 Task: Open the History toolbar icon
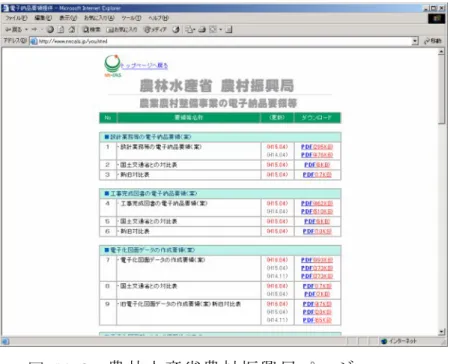[176, 30]
